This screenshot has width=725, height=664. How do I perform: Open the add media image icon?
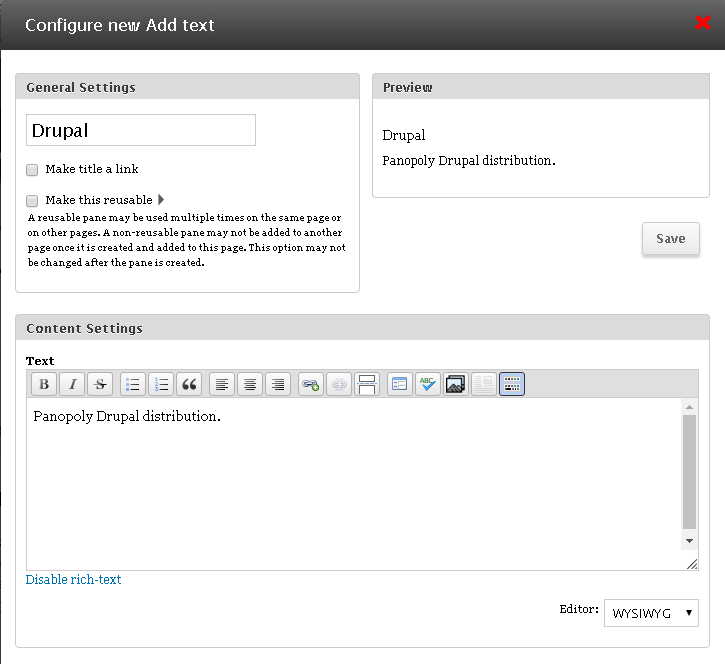click(455, 384)
